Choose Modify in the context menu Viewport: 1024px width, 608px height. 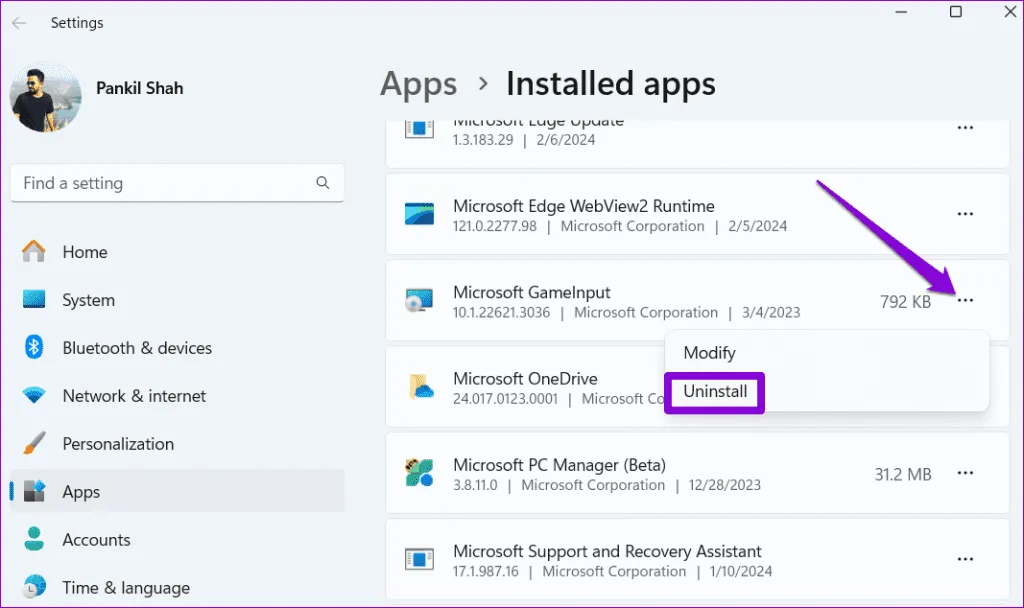pyautogui.click(x=709, y=353)
